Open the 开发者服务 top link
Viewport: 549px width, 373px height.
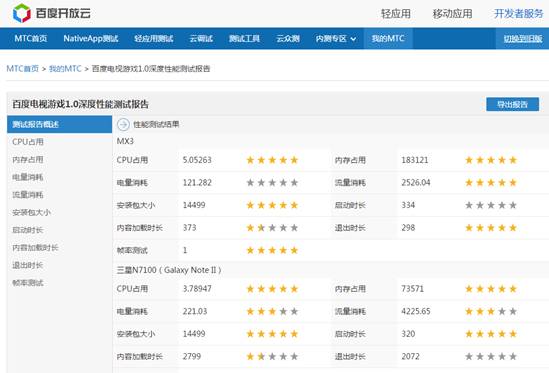[518, 14]
